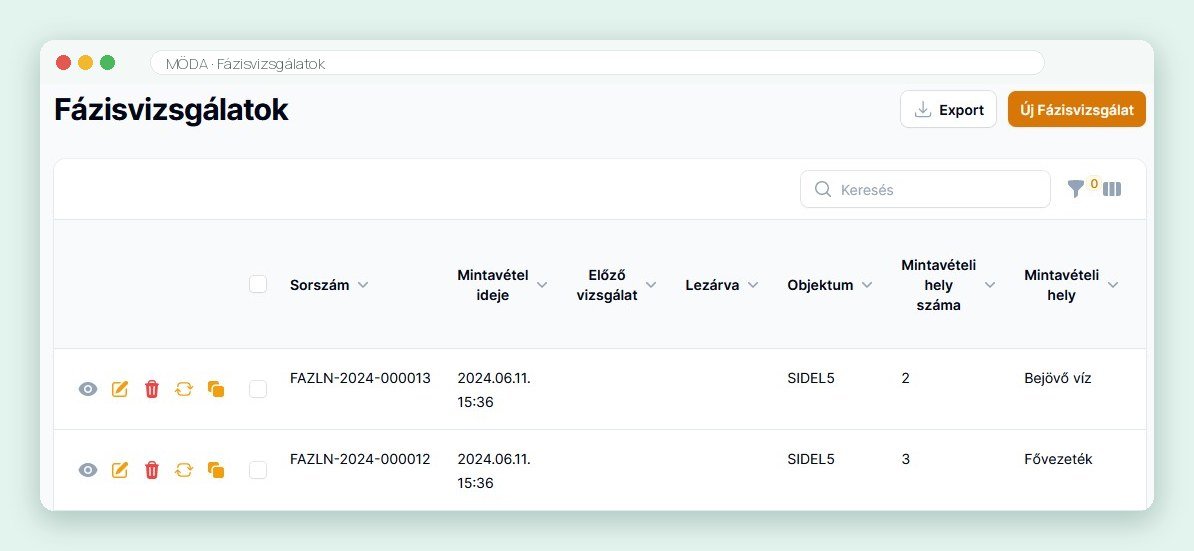This screenshot has width=1194, height=551.
Task: Create new entry with Új Fázisvizsgálat
Action: pos(1077,110)
